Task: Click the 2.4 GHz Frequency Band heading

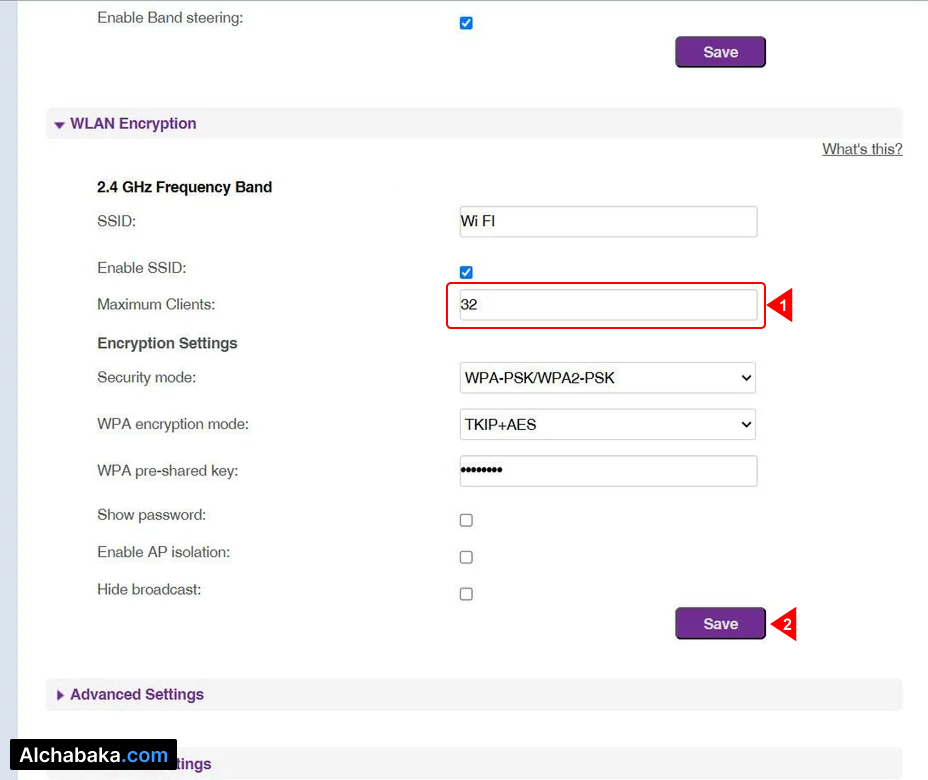Action: pyautogui.click(x=184, y=187)
